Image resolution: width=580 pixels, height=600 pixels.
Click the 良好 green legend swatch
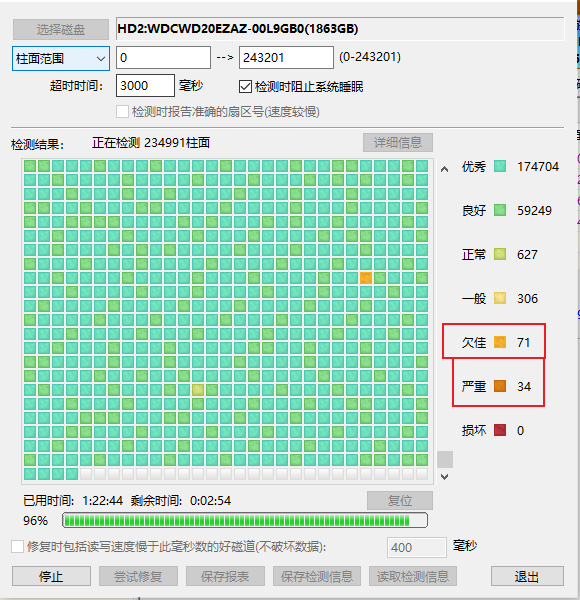pyautogui.click(x=500, y=210)
